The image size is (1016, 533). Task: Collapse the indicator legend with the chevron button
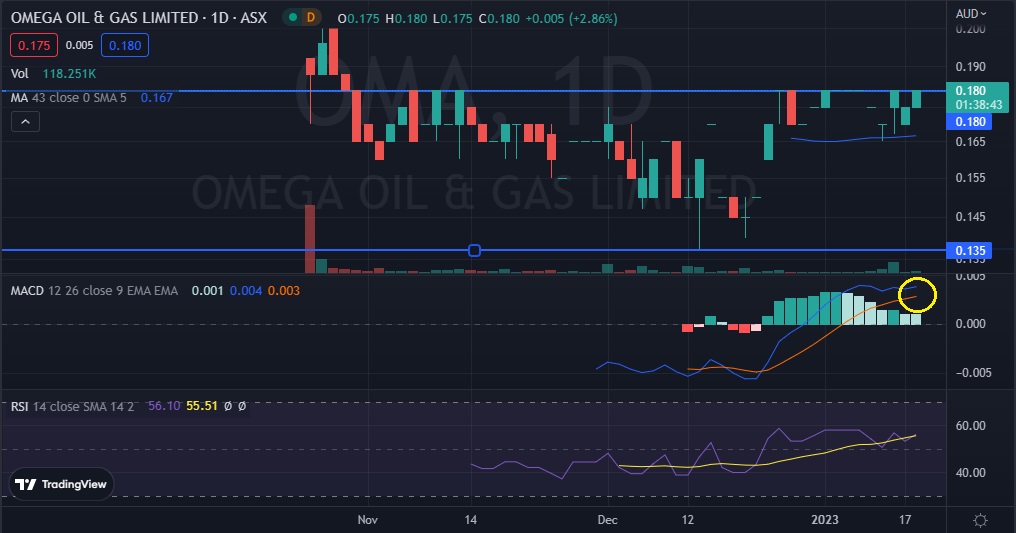pyautogui.click(x=25, y=122)
